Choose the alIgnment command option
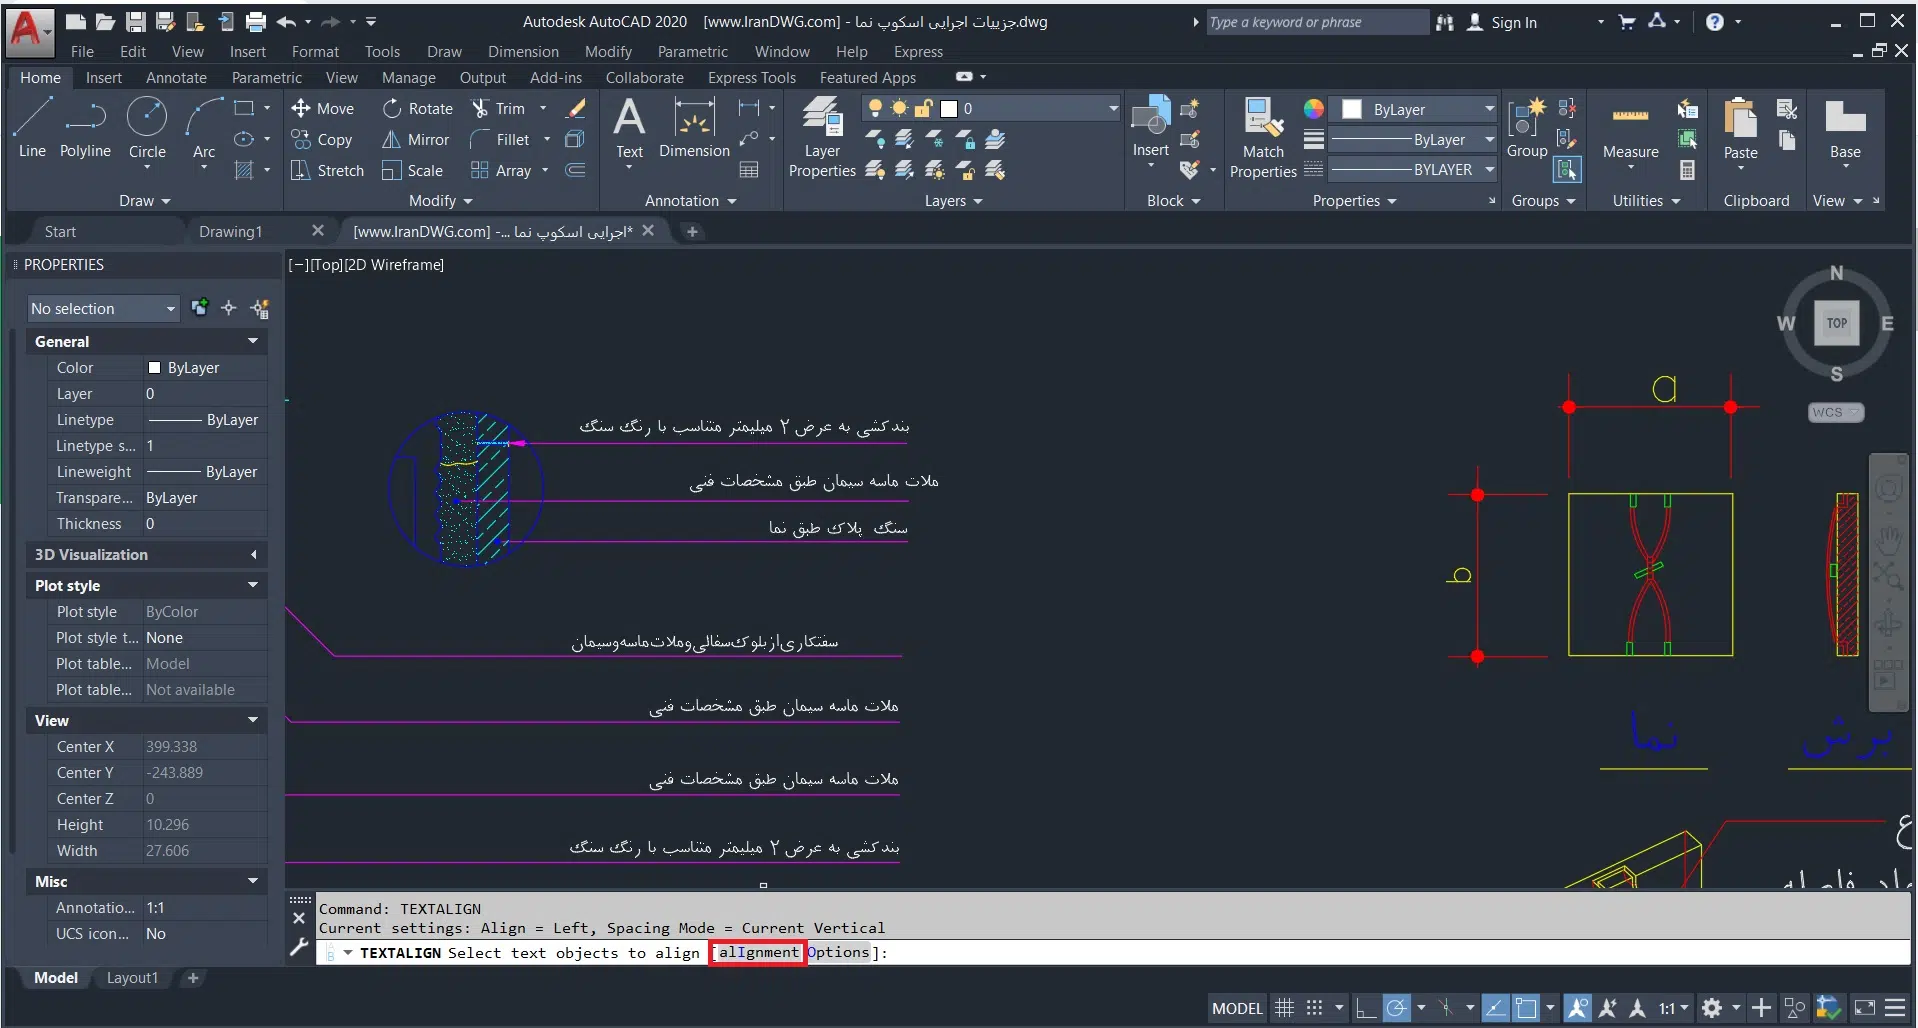The height and width of the screenshot is (1028, 1918). tap(758, 953)
